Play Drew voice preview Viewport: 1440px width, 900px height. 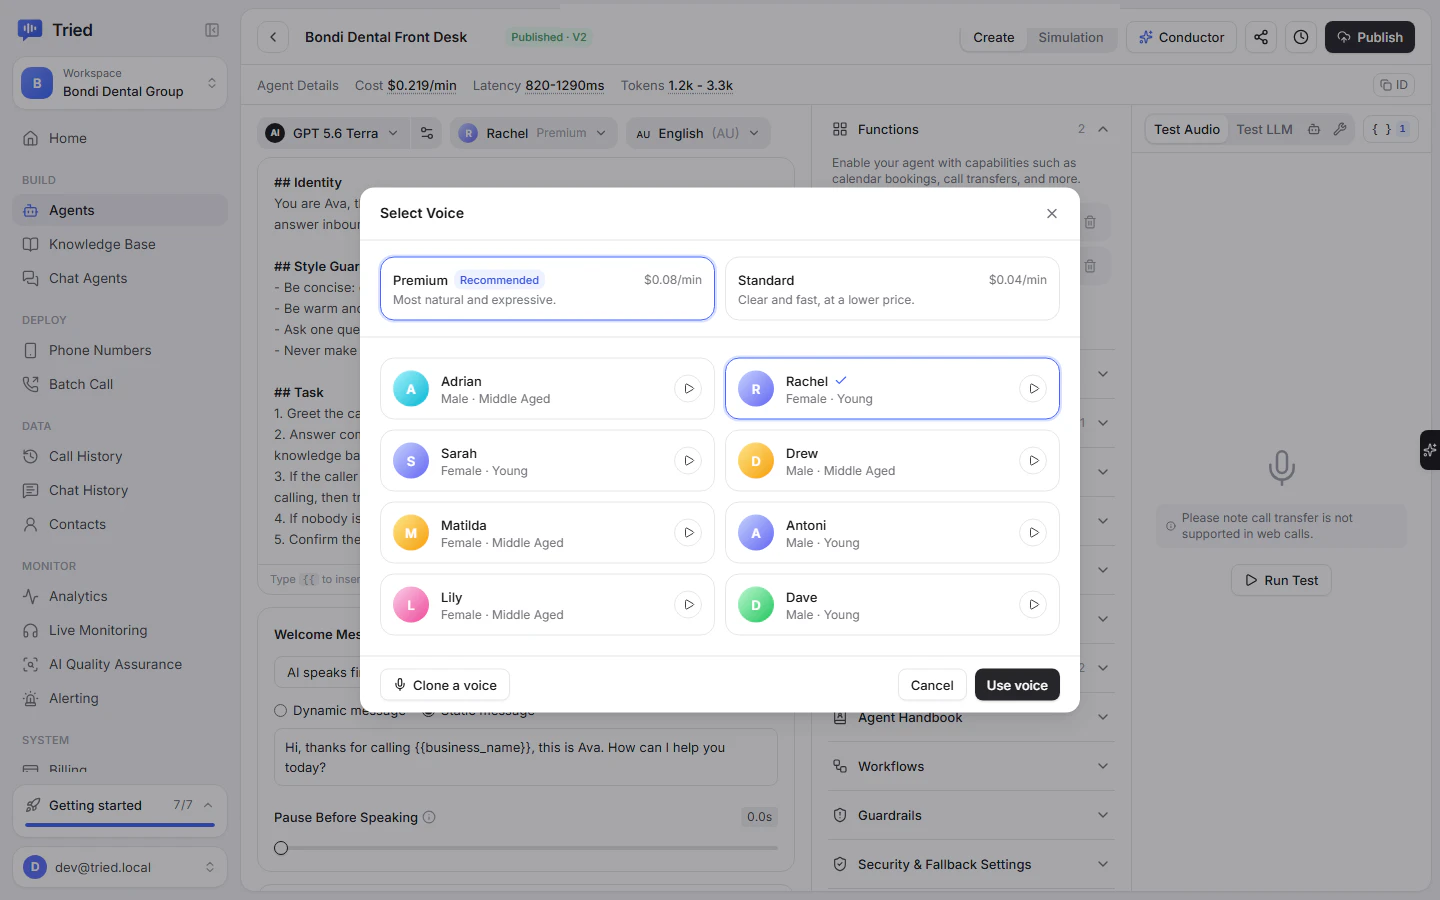[x=1033, y=461]
